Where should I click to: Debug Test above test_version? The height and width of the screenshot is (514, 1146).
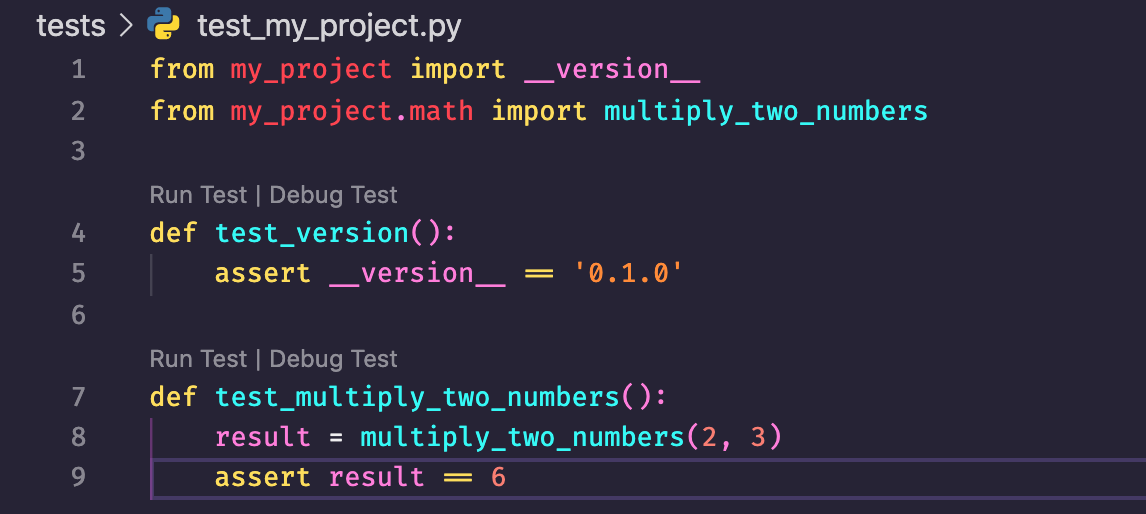coord(333,194)
